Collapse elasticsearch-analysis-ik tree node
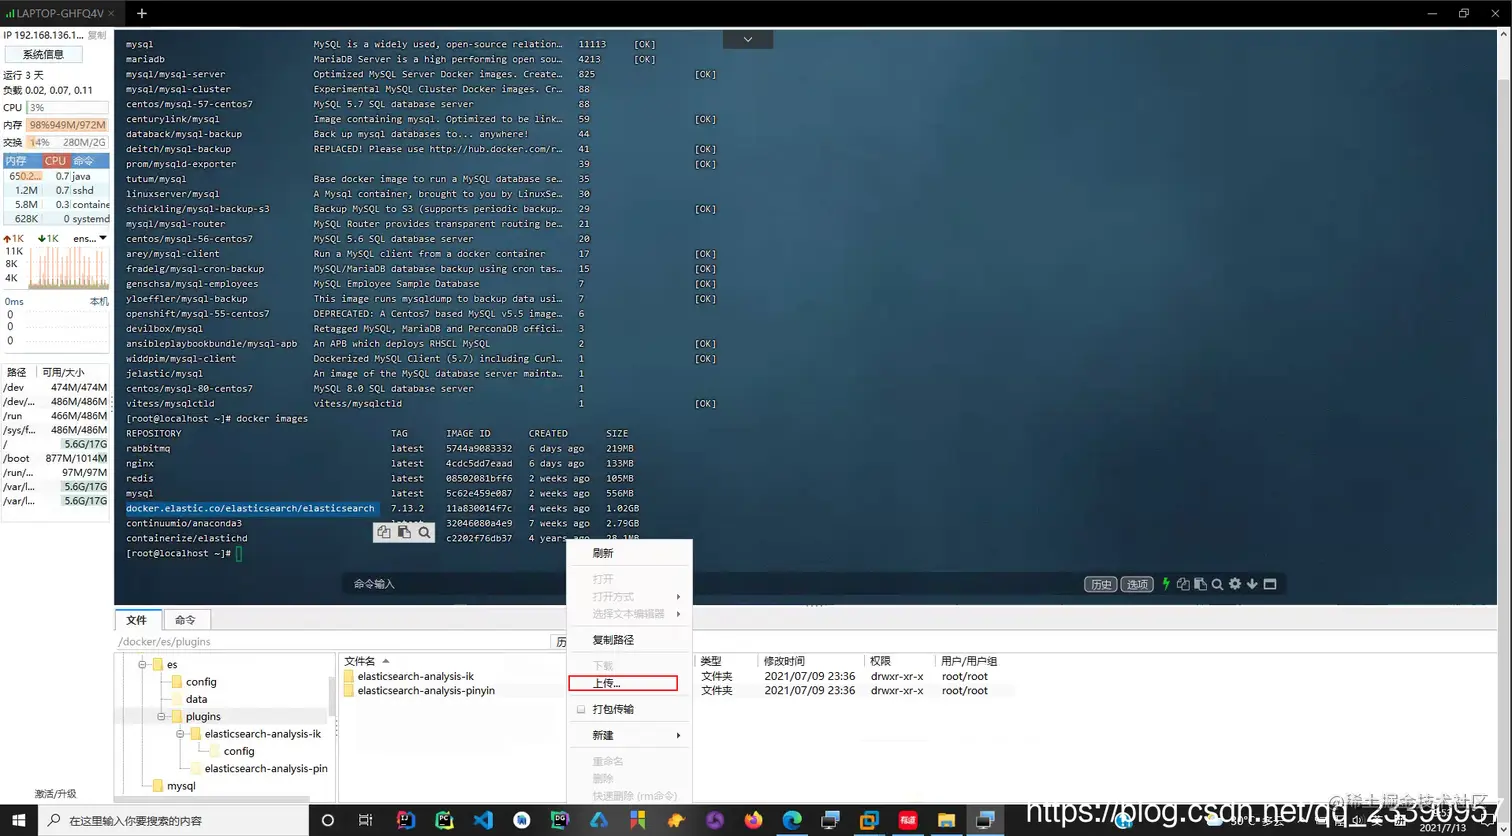The height and width of the screenshot is (836, 1512). point(181,734)
